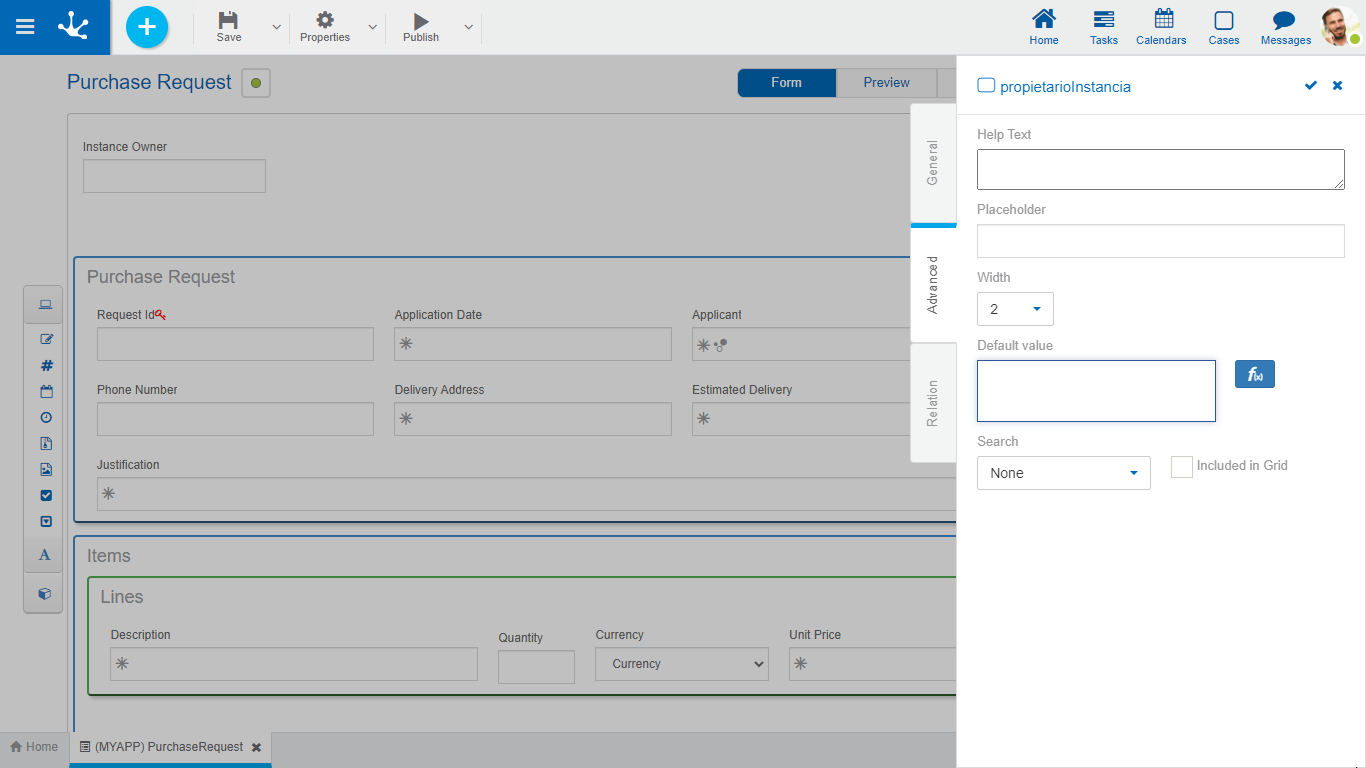Click the blue plus create button
This screenshot has height=768, width=1366.
(147, 27)
